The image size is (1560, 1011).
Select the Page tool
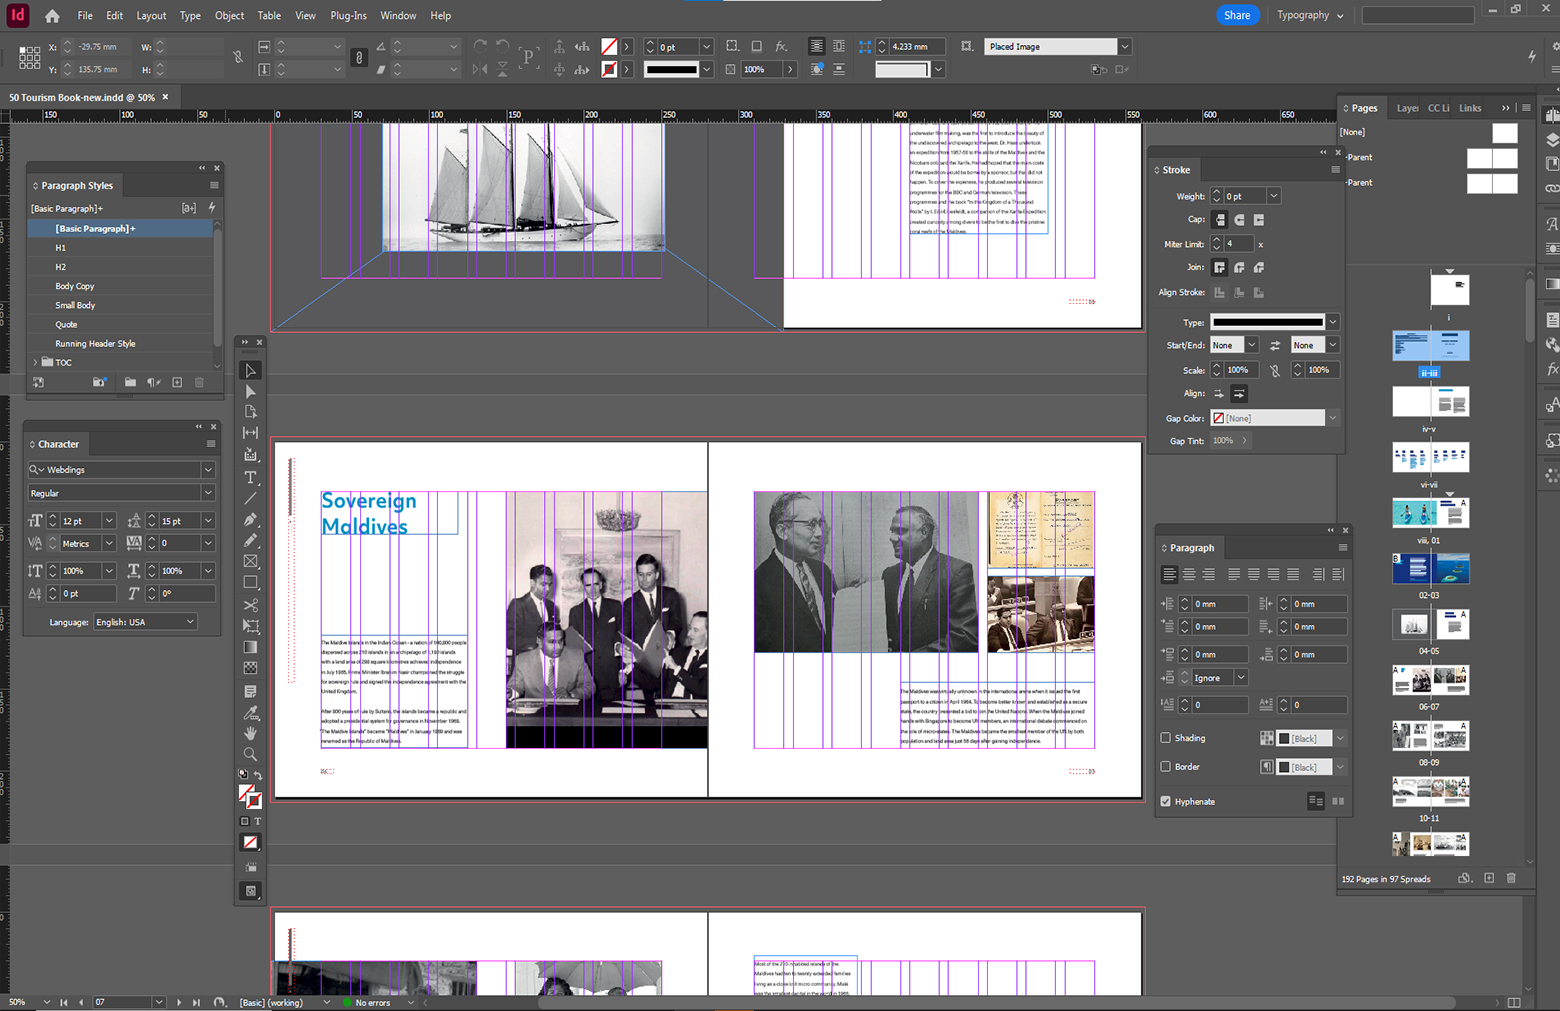pos(251,412)
